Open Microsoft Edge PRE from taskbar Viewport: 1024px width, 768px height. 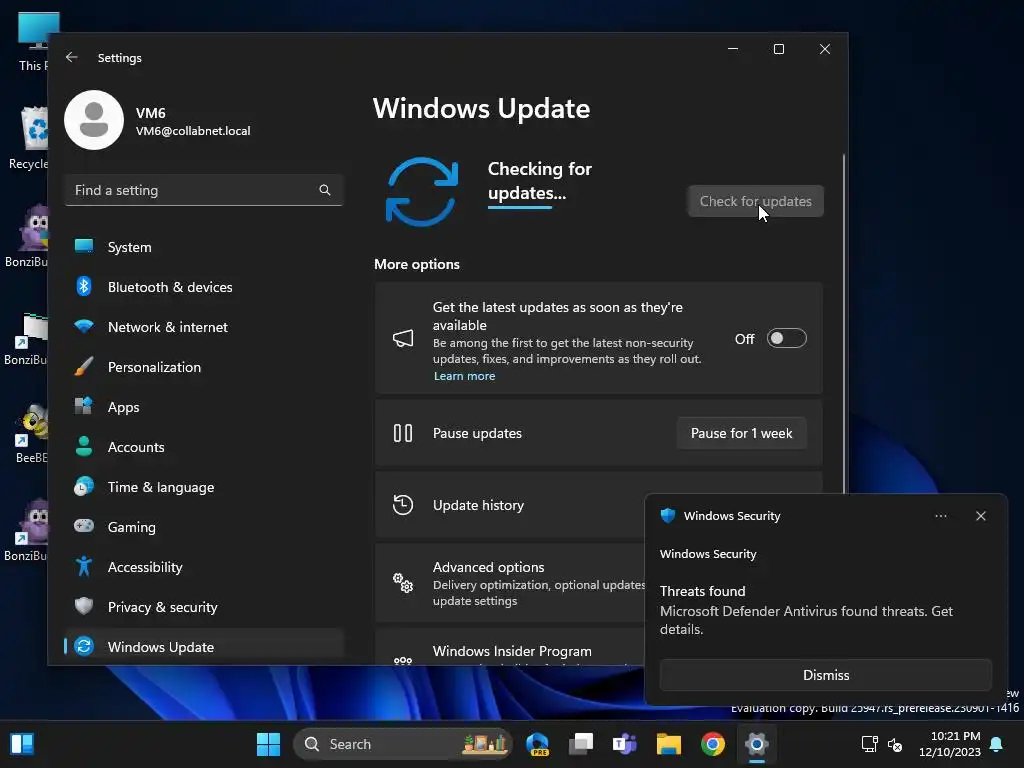(537, 744)
